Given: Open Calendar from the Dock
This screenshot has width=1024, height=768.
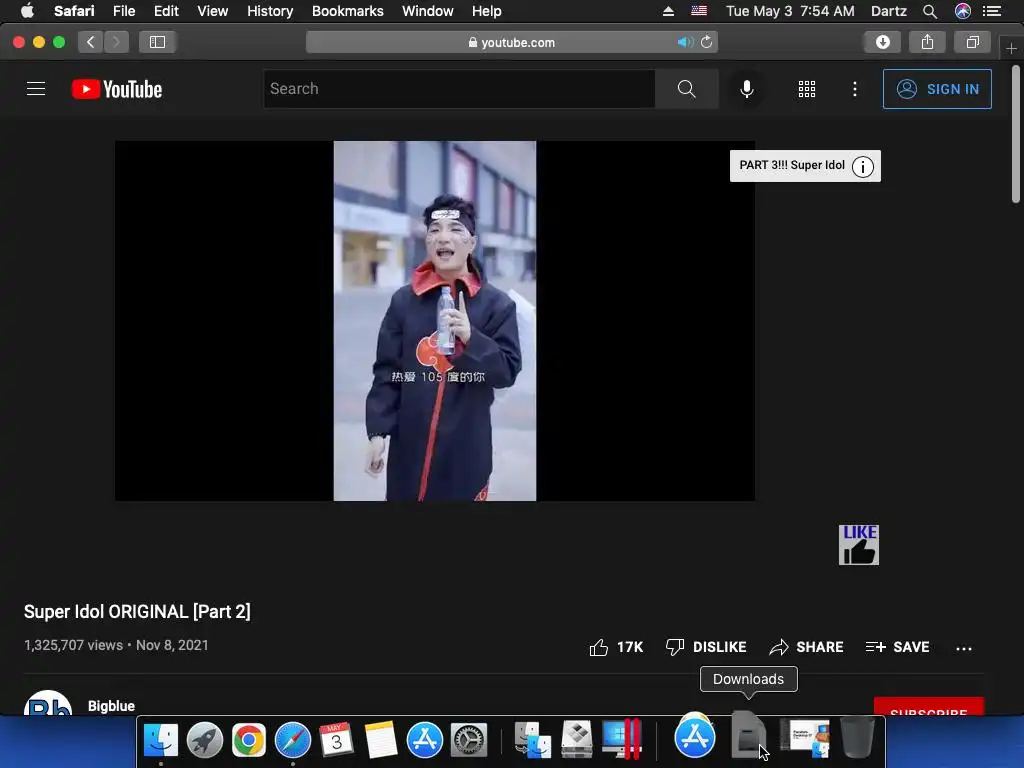Looking at the screenshot, I should point(336,740).
